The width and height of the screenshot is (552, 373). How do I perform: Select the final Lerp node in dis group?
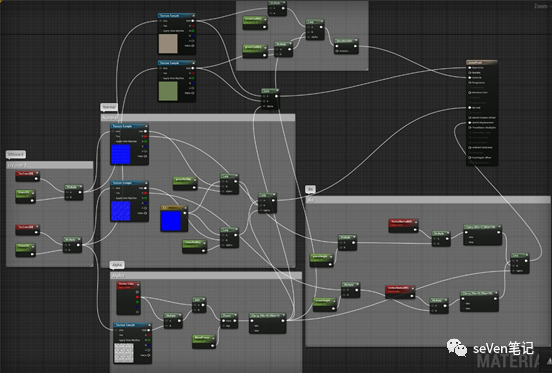tap(520, 263)
